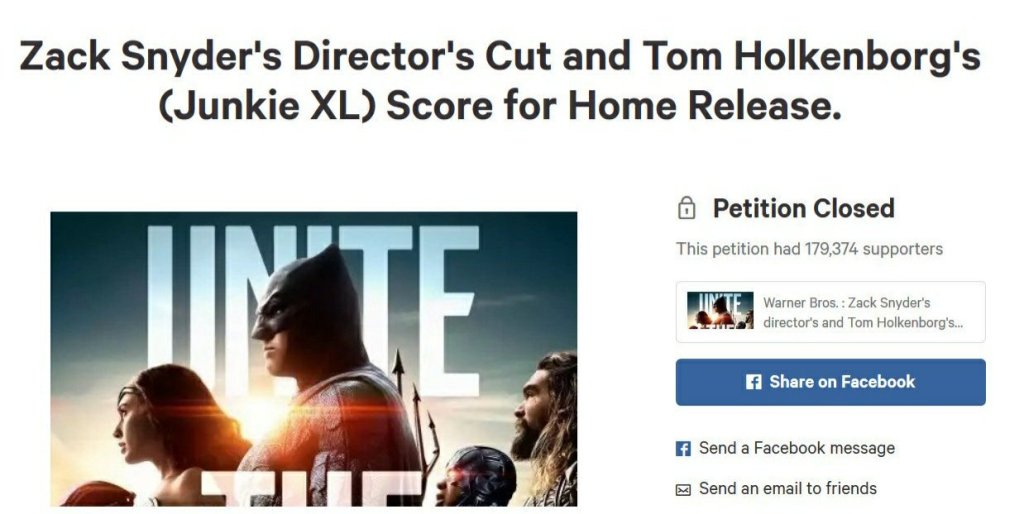
Task: Share the petition on Facebook
Action: pyautogui.click(x=830, y=382)
